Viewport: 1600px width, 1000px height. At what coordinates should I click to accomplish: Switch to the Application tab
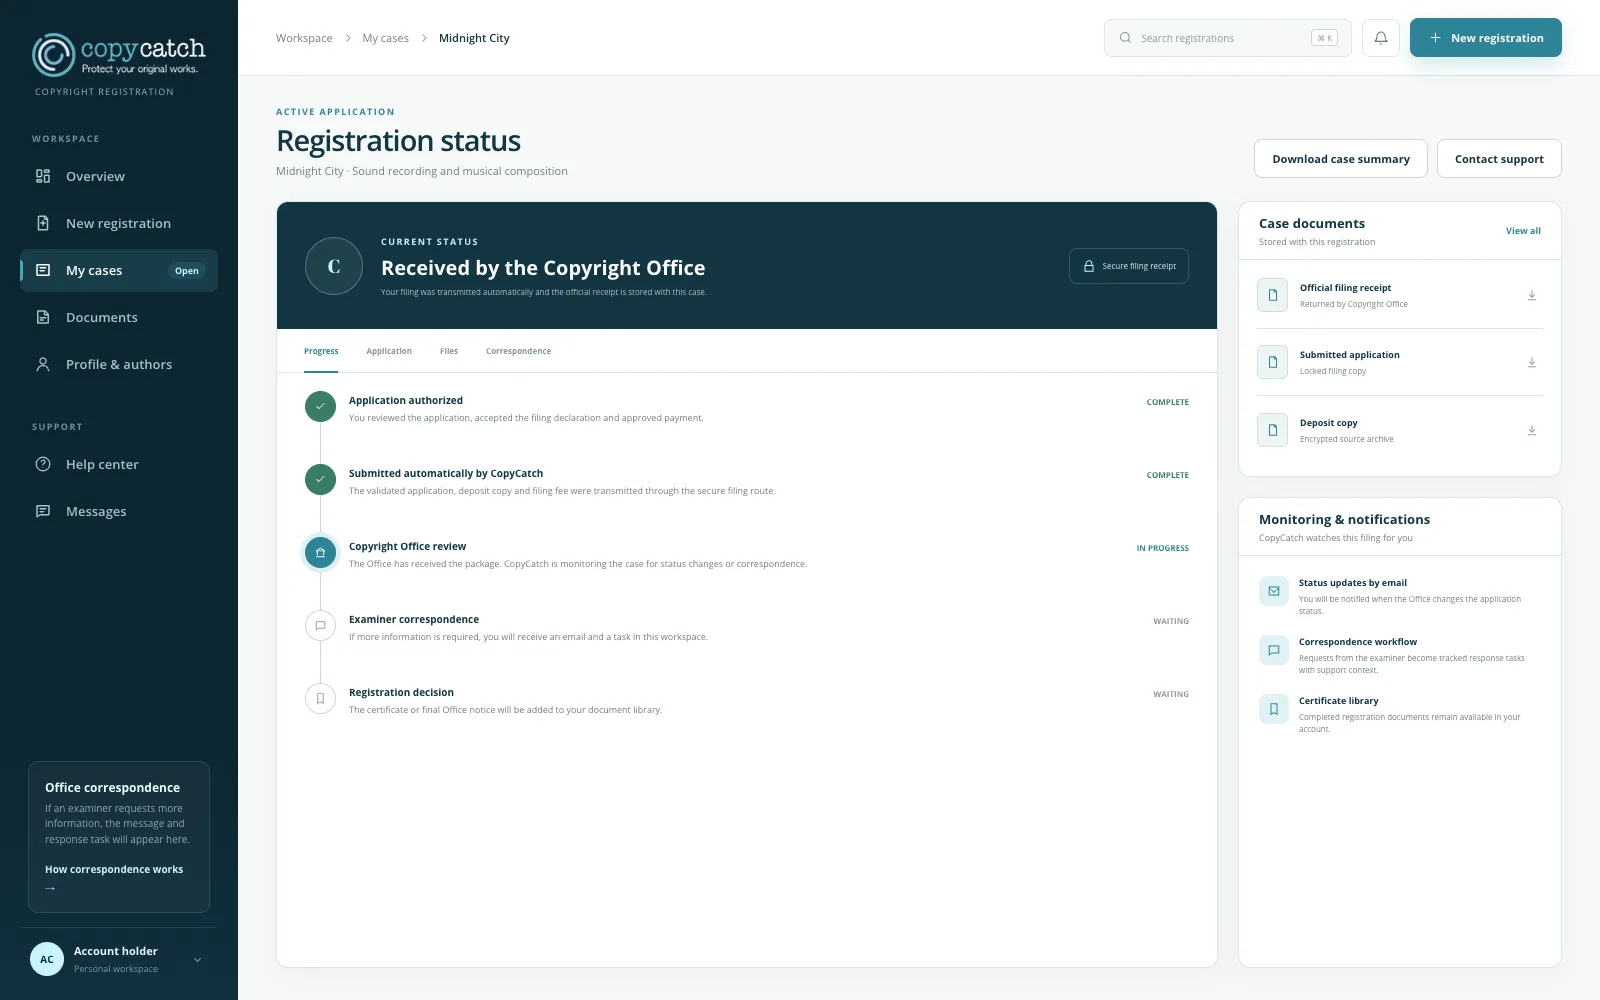389,351
